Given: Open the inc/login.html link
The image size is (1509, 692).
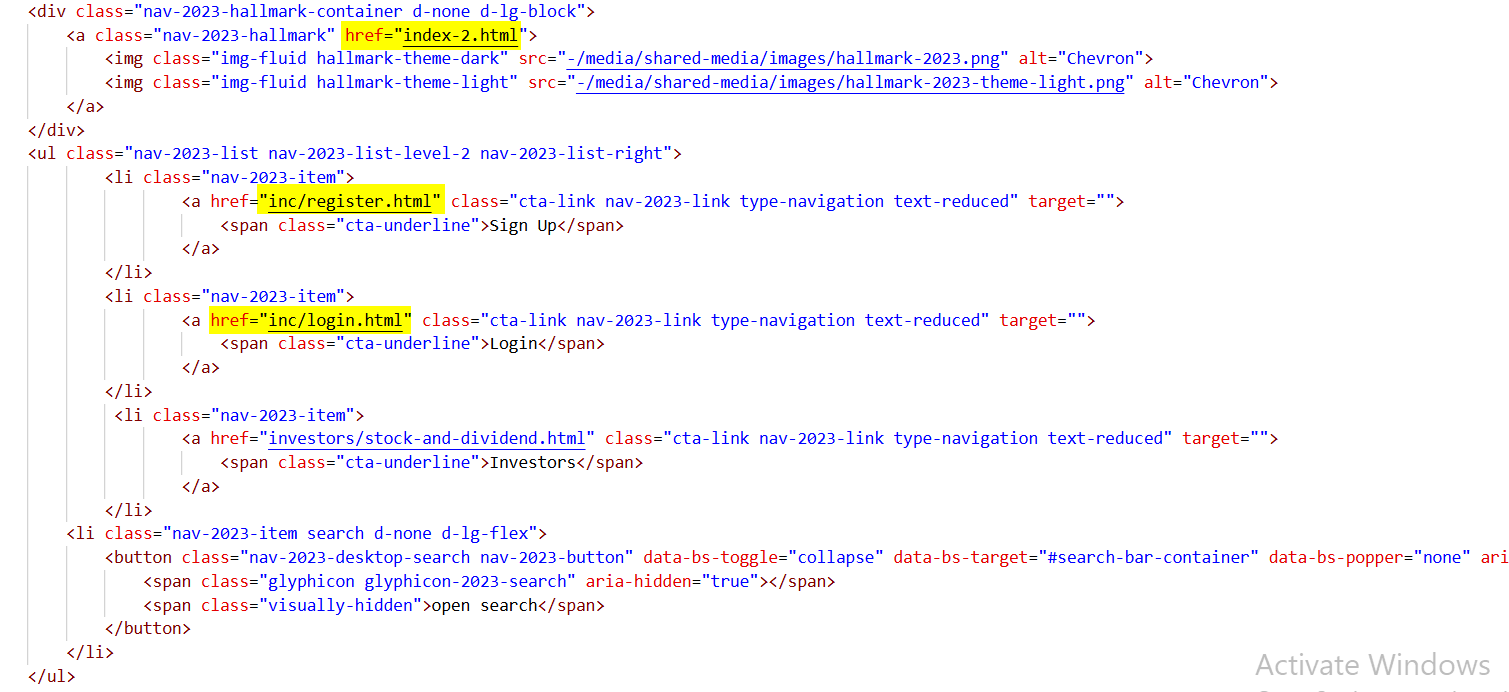Looking at the screenshot, I should point(336,320).
